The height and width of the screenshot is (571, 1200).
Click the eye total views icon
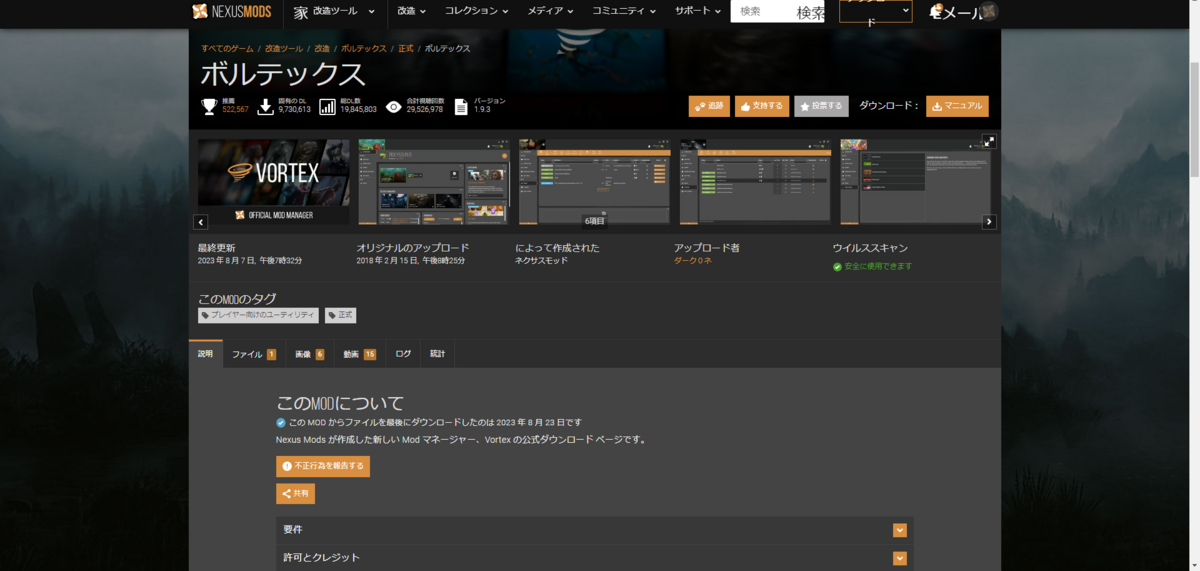click(394, 106)
